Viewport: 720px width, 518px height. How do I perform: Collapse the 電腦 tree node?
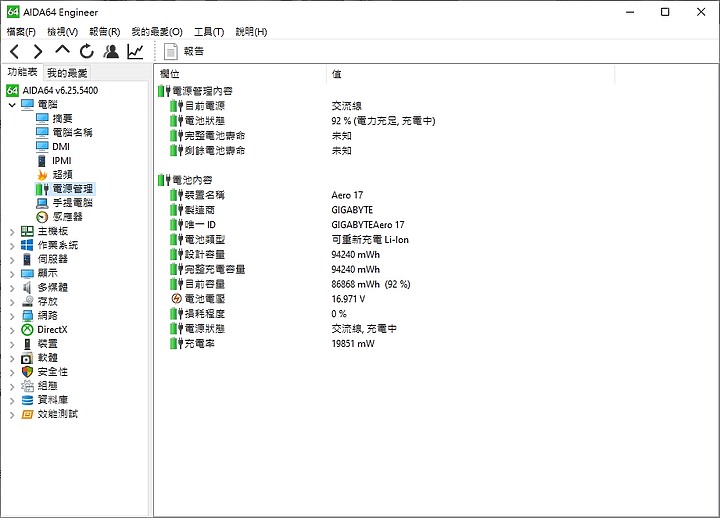click(12, 105)
